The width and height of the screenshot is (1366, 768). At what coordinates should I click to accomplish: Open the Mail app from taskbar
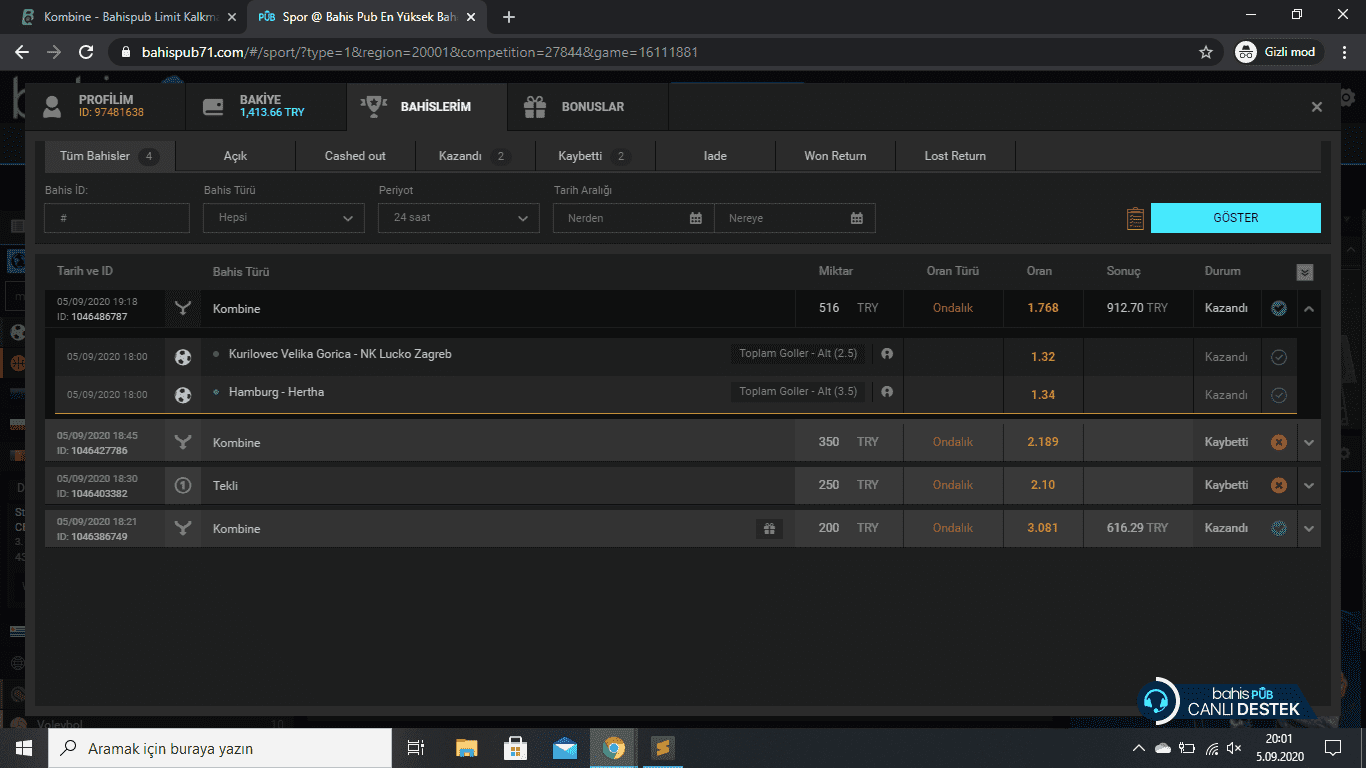(565, 748)
